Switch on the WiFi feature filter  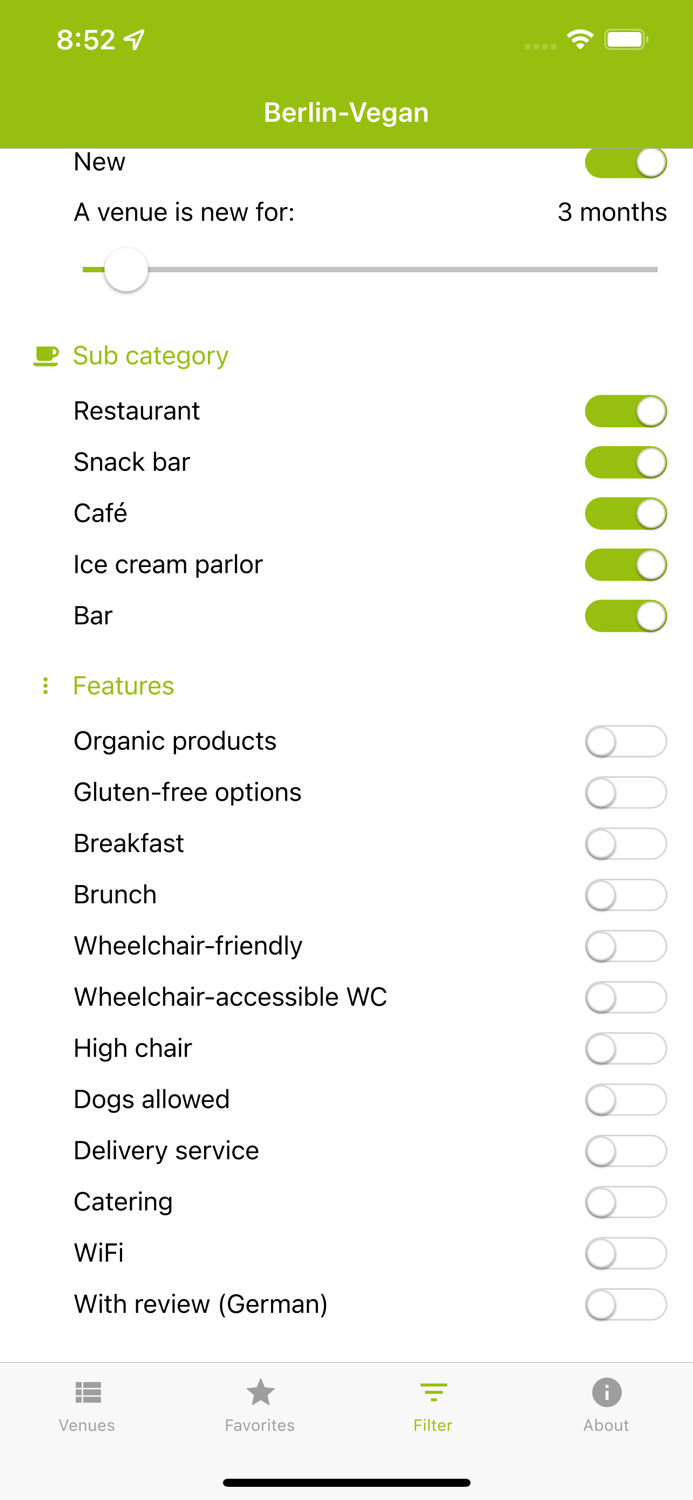coord(625,1253)
